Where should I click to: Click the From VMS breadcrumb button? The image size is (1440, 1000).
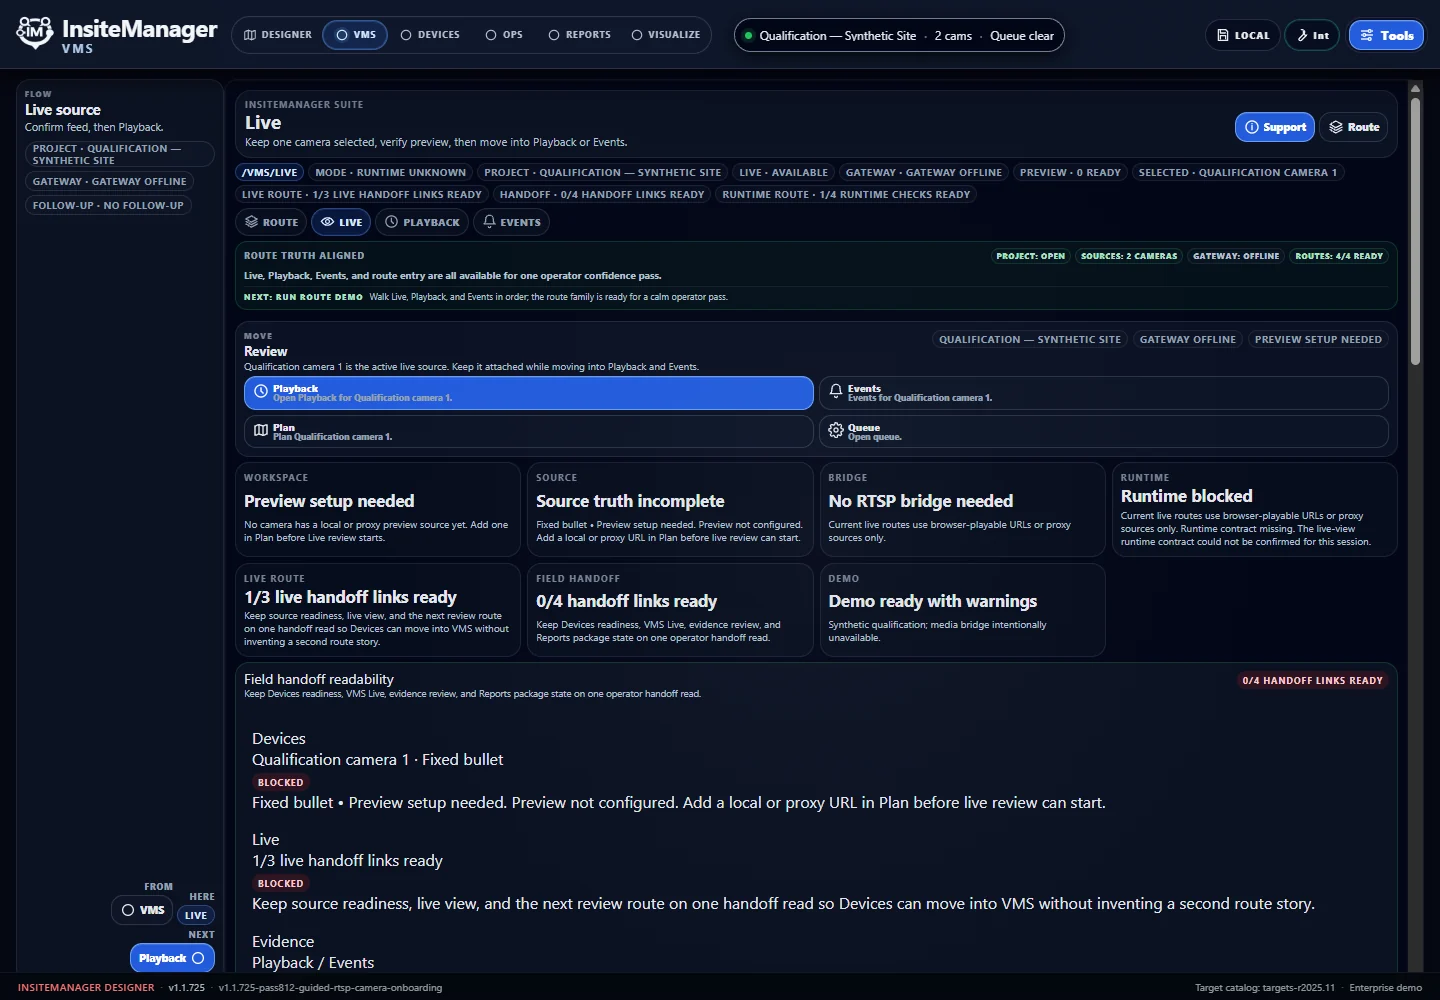tap(142, 910)
